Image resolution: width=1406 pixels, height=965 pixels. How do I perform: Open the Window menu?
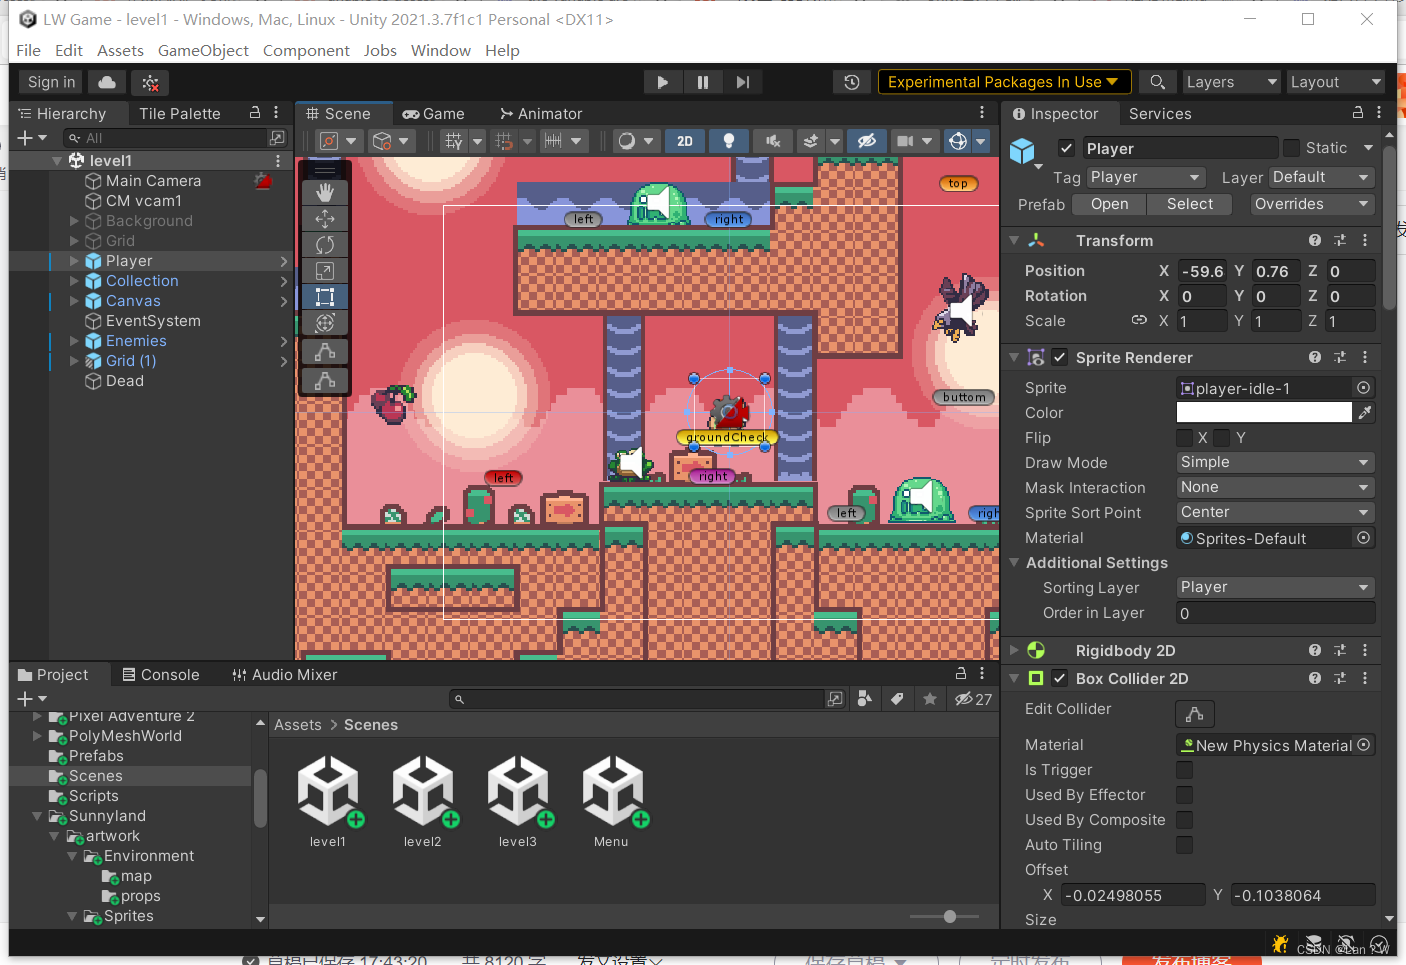click(441, 50)
